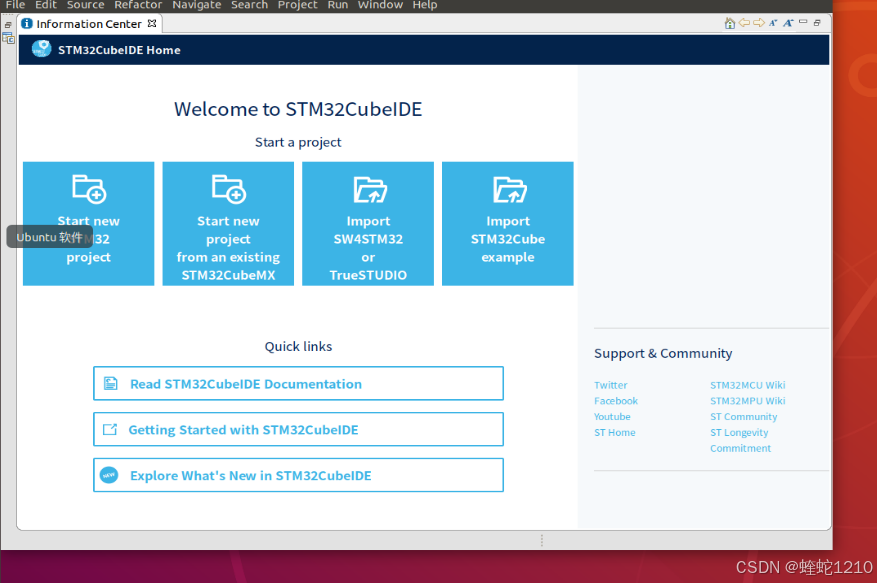Open the Source menu

pyautogui.click(x=86, y=5)
